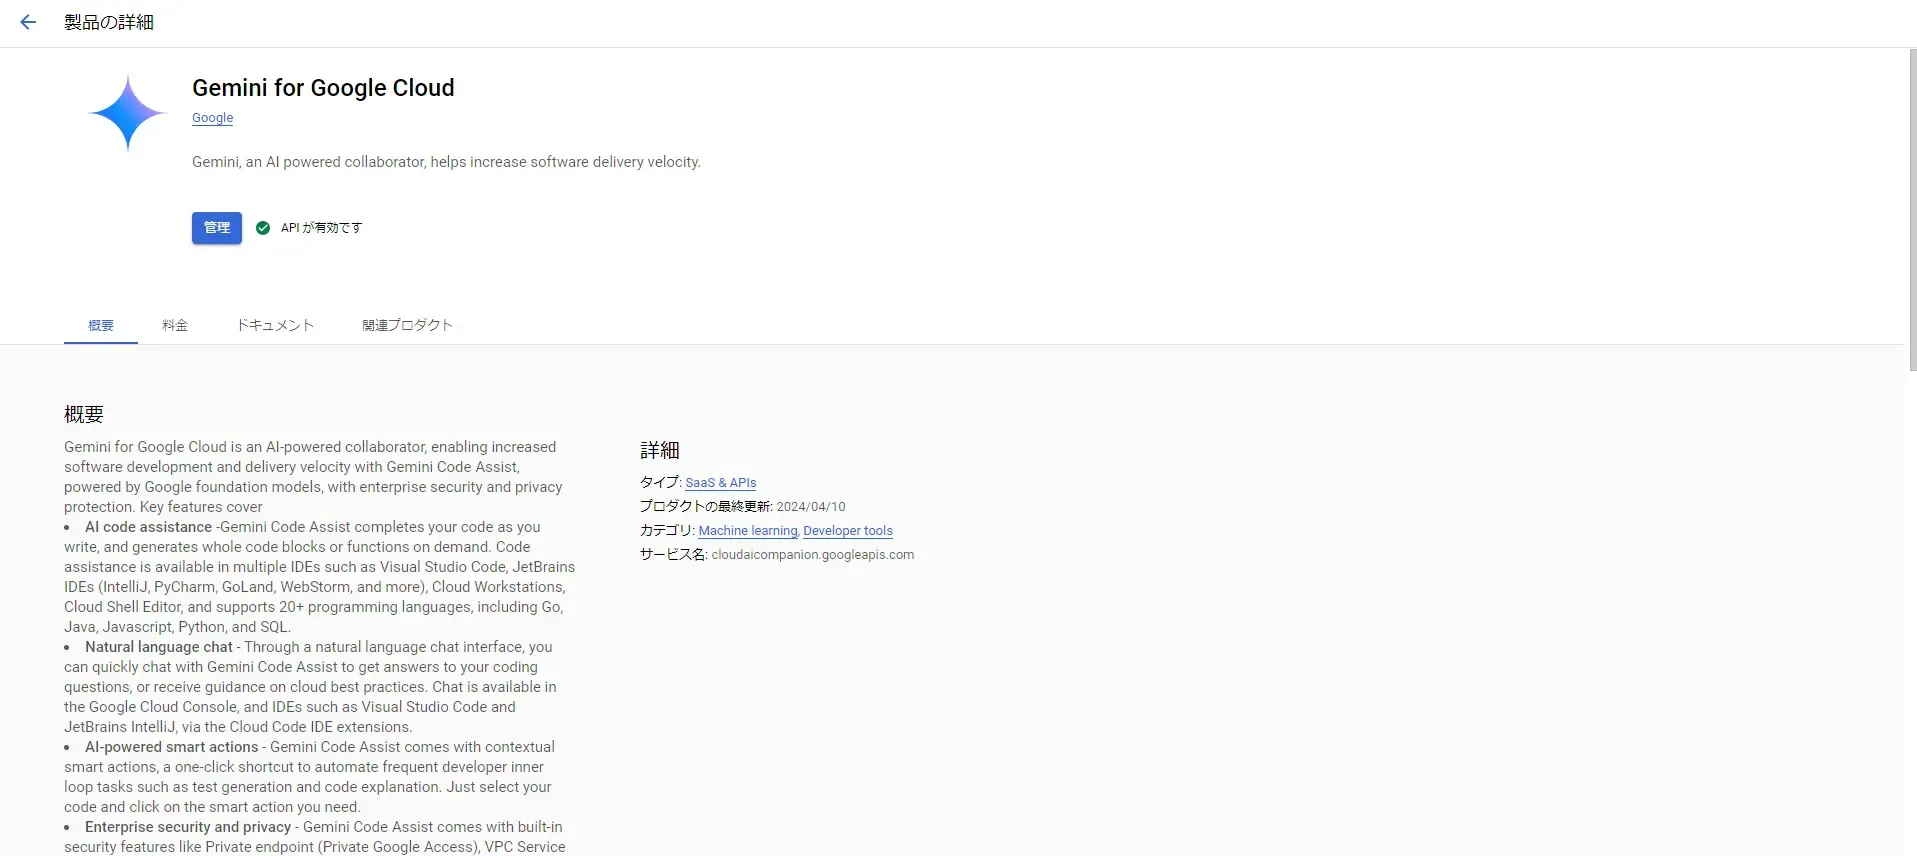Click the last updated date 2024/04/10

pyautogui.click(x=811, y=507)
